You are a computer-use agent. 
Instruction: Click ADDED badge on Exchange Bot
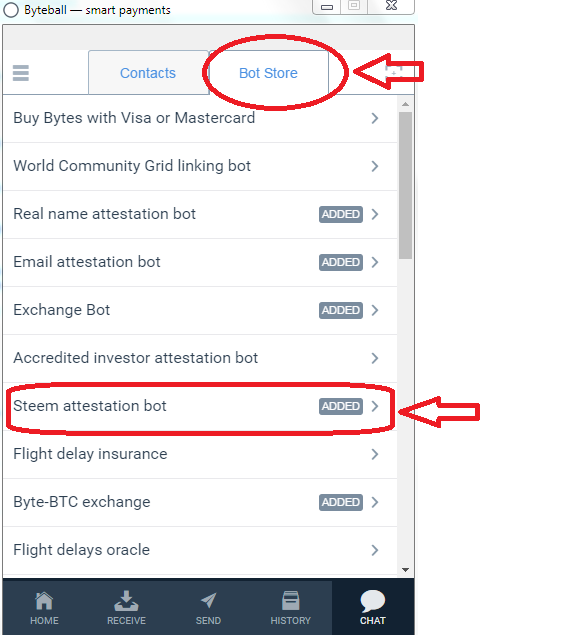tap(341, 310)
